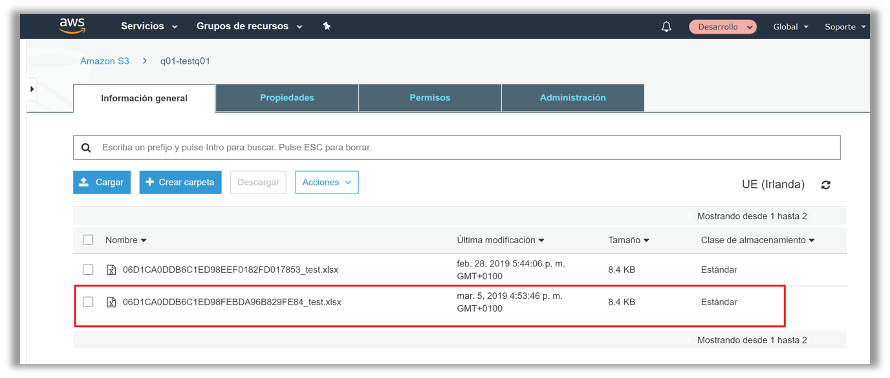Click the search magnifier icon in the prefix box
The height and width of the screenshot is (378, 890).
(86, 148)
